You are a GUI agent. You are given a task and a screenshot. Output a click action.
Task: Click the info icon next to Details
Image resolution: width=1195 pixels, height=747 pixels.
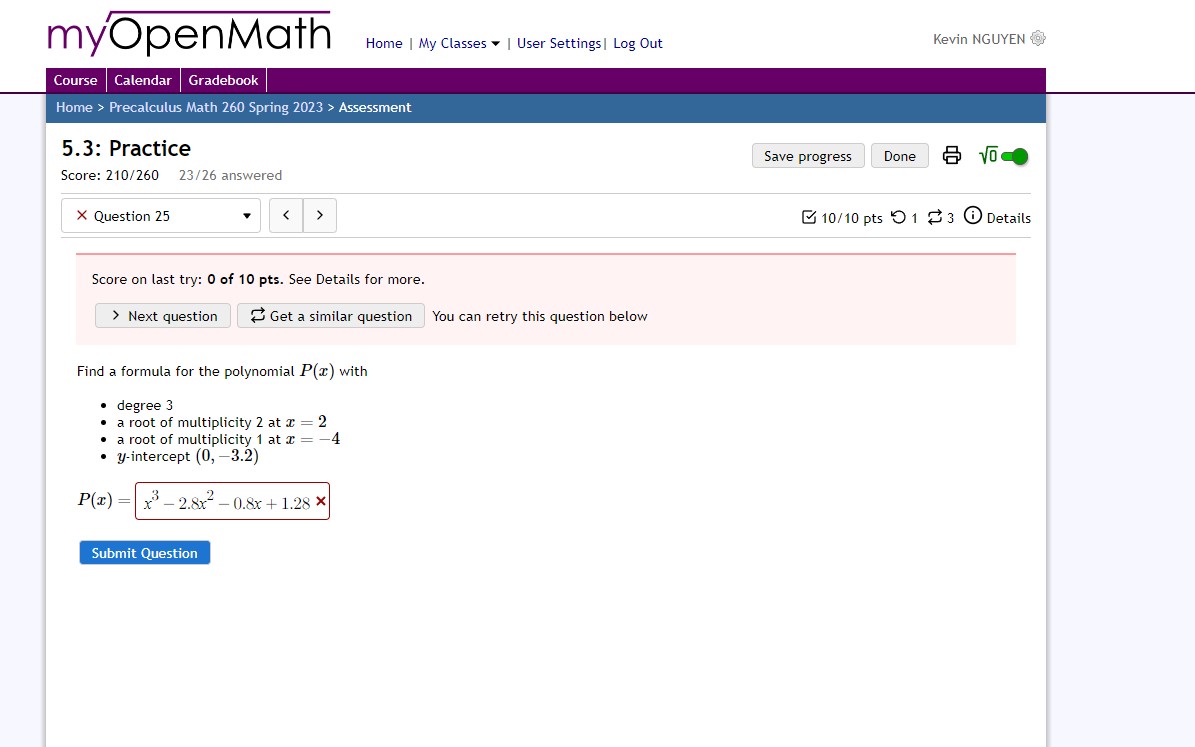tap(973, 216)
